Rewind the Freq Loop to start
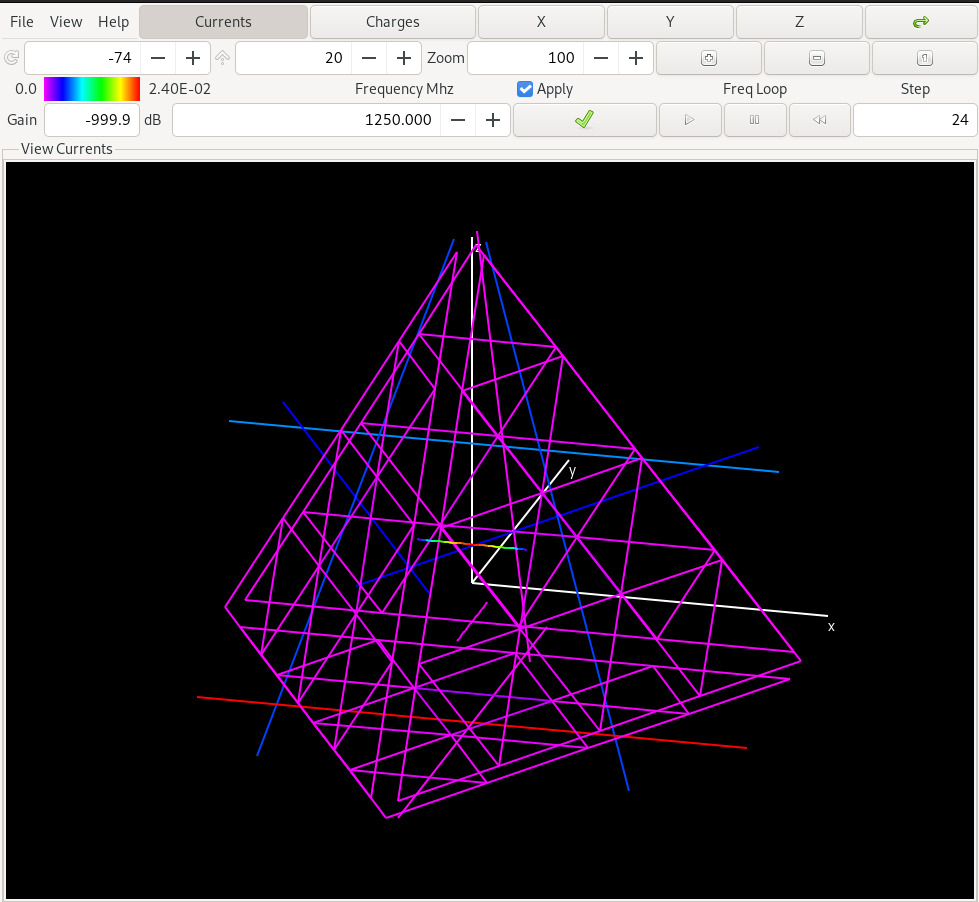Screen dimensions: 979x902 [819, 120]
